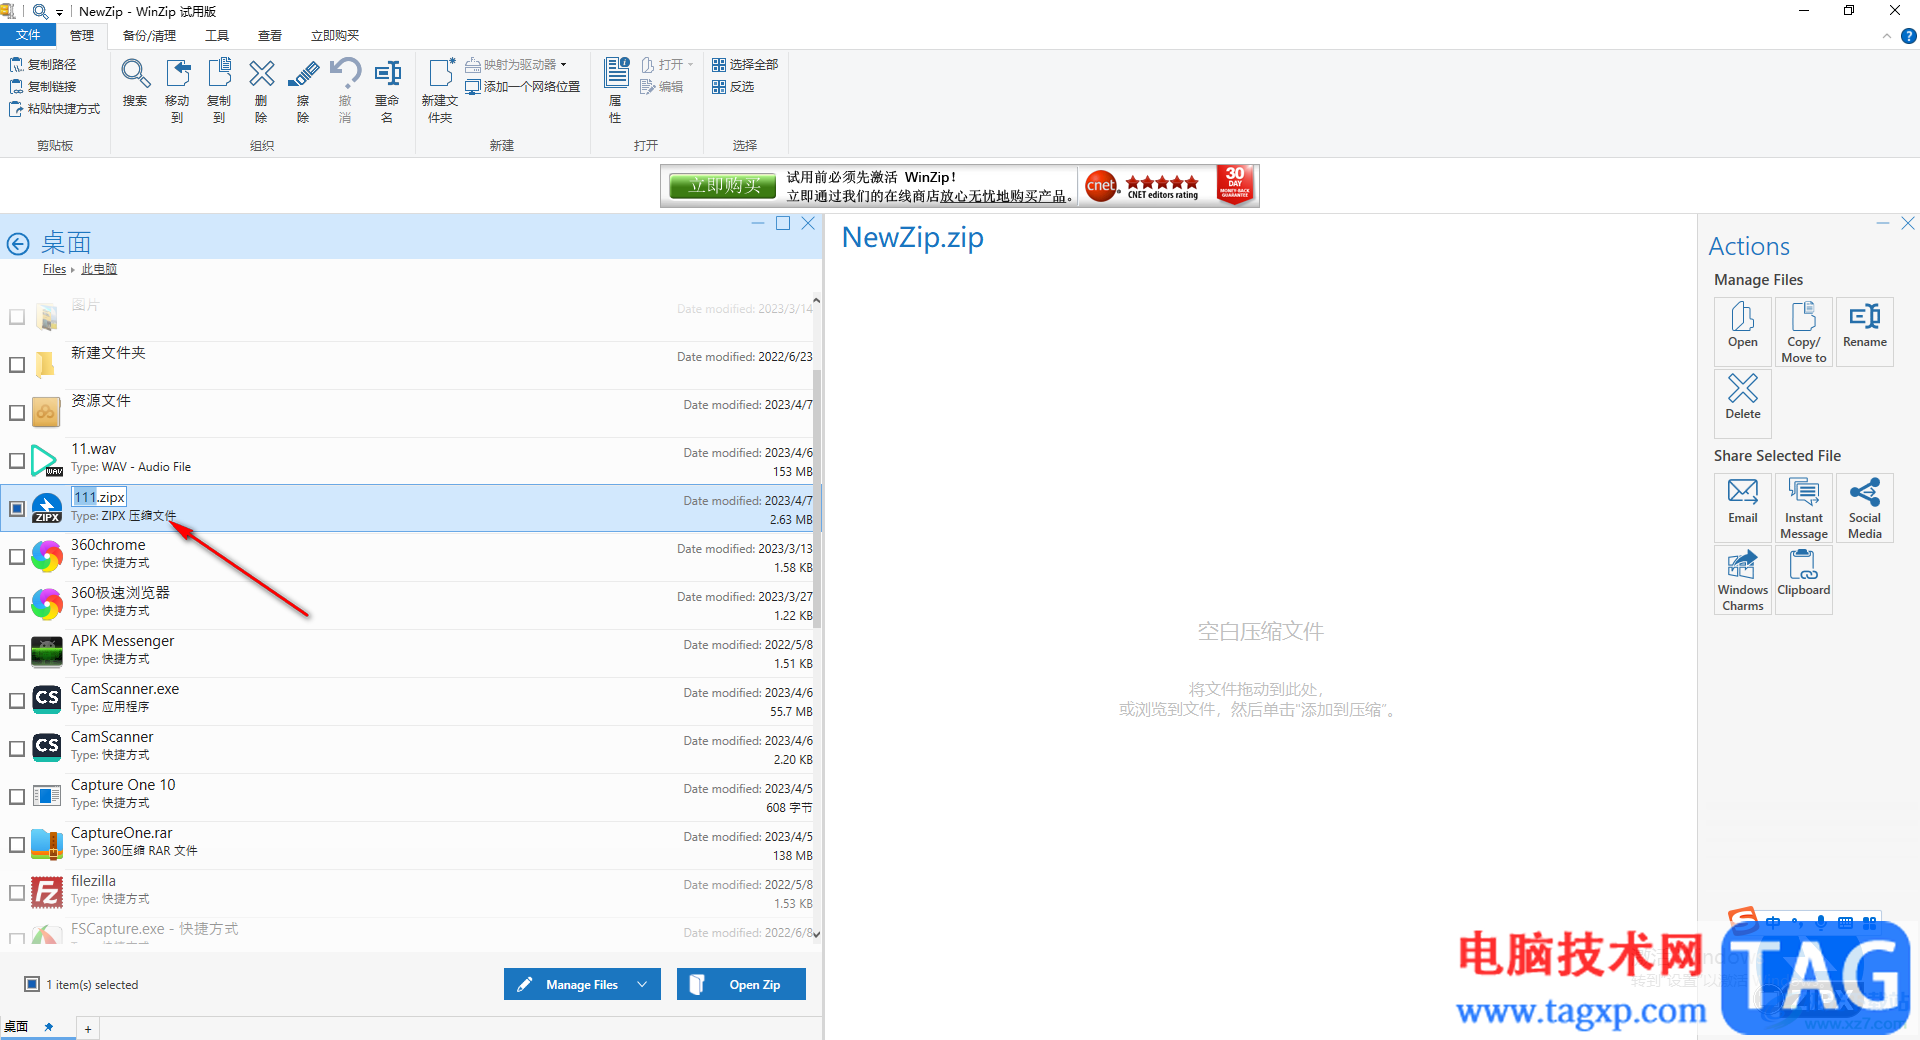Screen dimensions: 1920x1040
Task: Click the Rename (重命名) ribbon icon
Action: [387, 90]
